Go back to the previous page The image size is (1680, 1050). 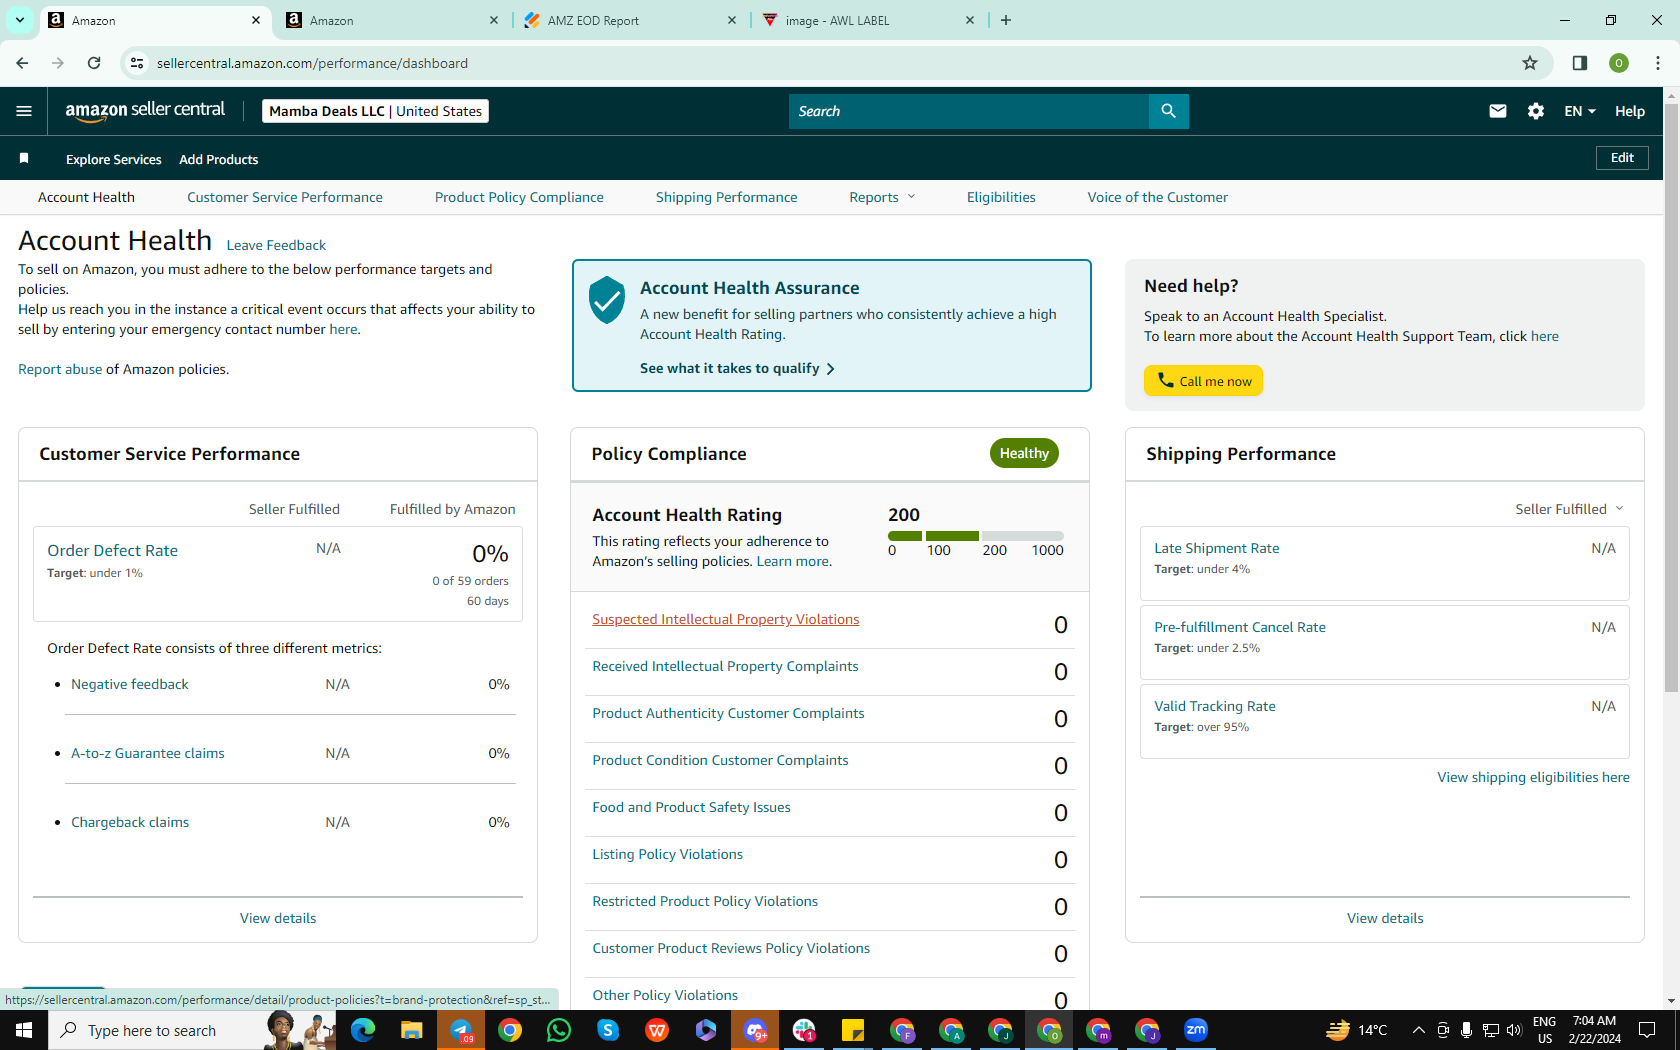click(22, 63)
